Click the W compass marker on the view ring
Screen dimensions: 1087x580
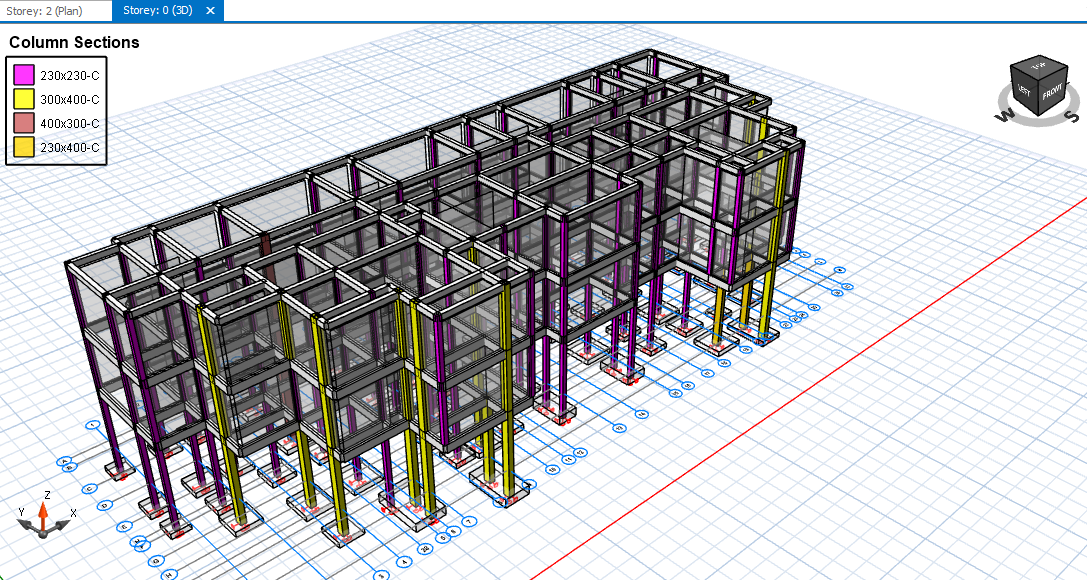coord(1005,114)
